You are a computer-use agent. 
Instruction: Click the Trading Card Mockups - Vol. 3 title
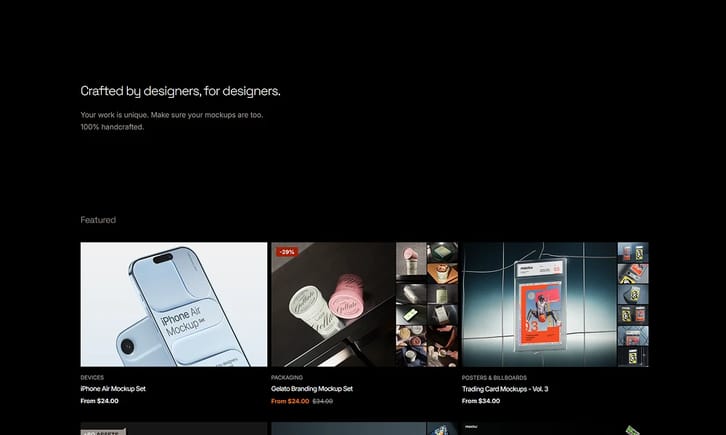(504, 389)
